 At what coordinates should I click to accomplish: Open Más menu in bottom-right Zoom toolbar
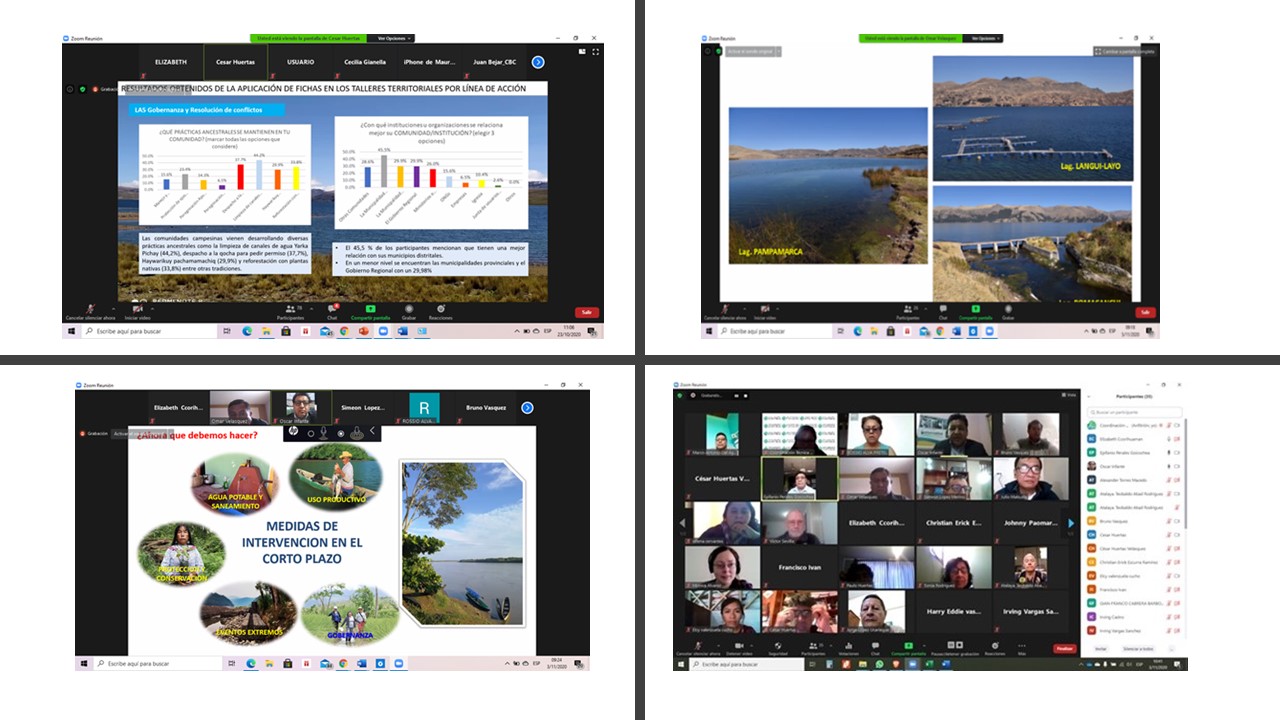[1022, 649]
